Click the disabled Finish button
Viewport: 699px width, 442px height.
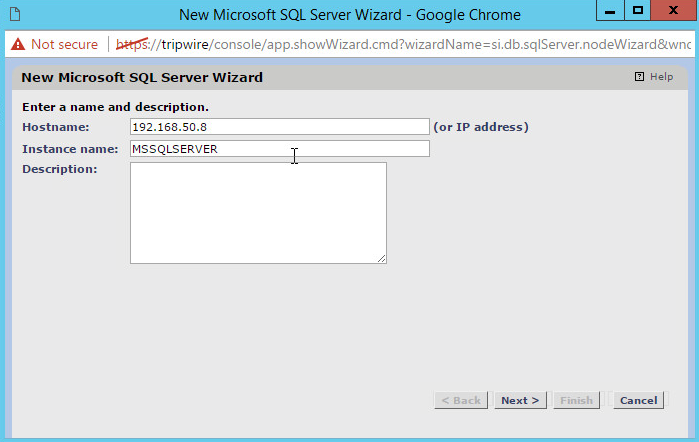point(576,400)
